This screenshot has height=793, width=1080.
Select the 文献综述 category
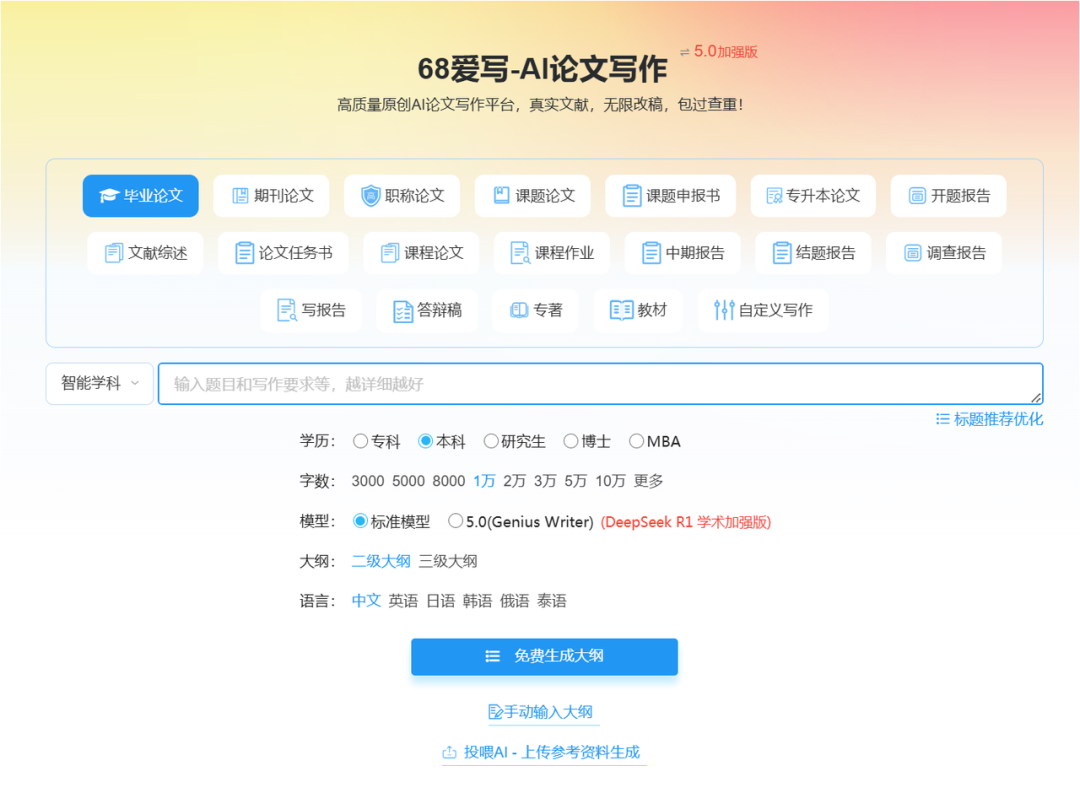(145, 253)
